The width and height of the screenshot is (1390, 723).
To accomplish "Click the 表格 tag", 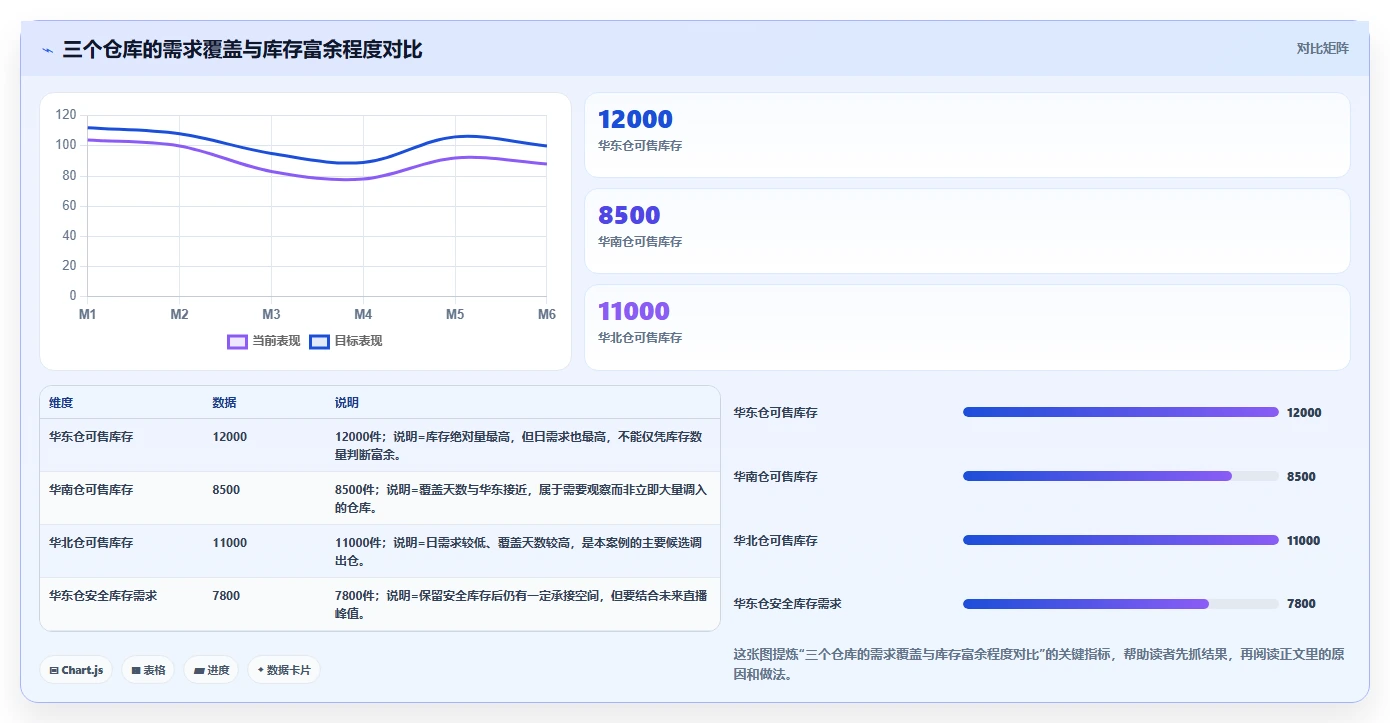I will click(148, 670).
